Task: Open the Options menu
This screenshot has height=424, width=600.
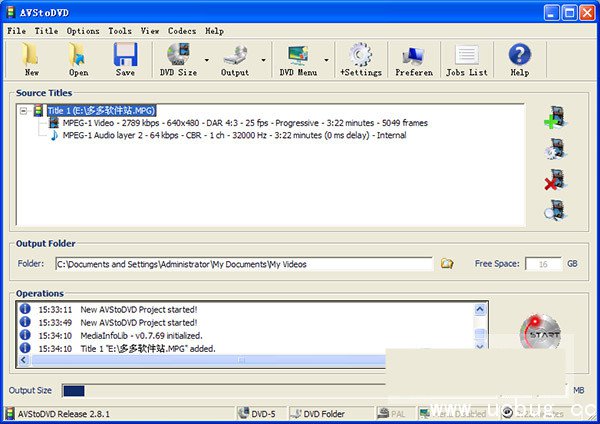Action: coord(83,31)
